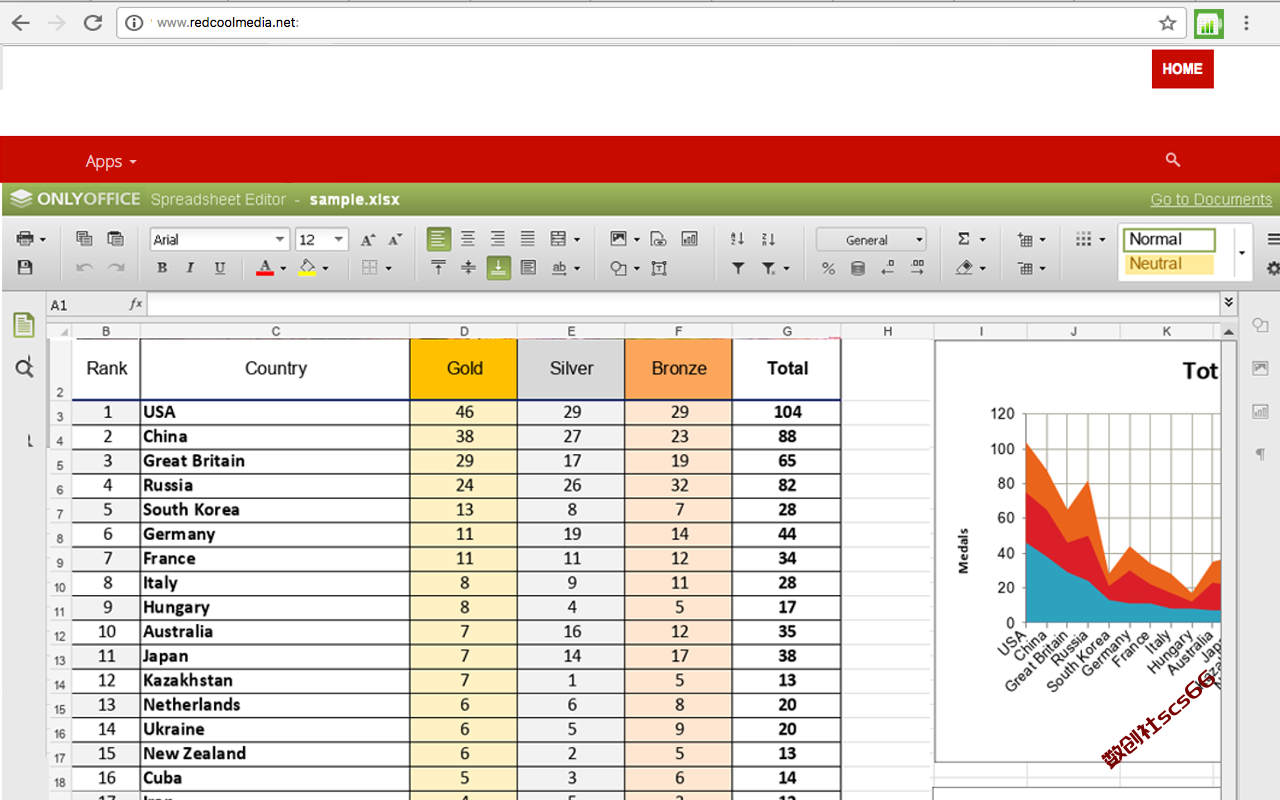
Task: Open Image settings in the right sidebar
Action: (1260, 368)
